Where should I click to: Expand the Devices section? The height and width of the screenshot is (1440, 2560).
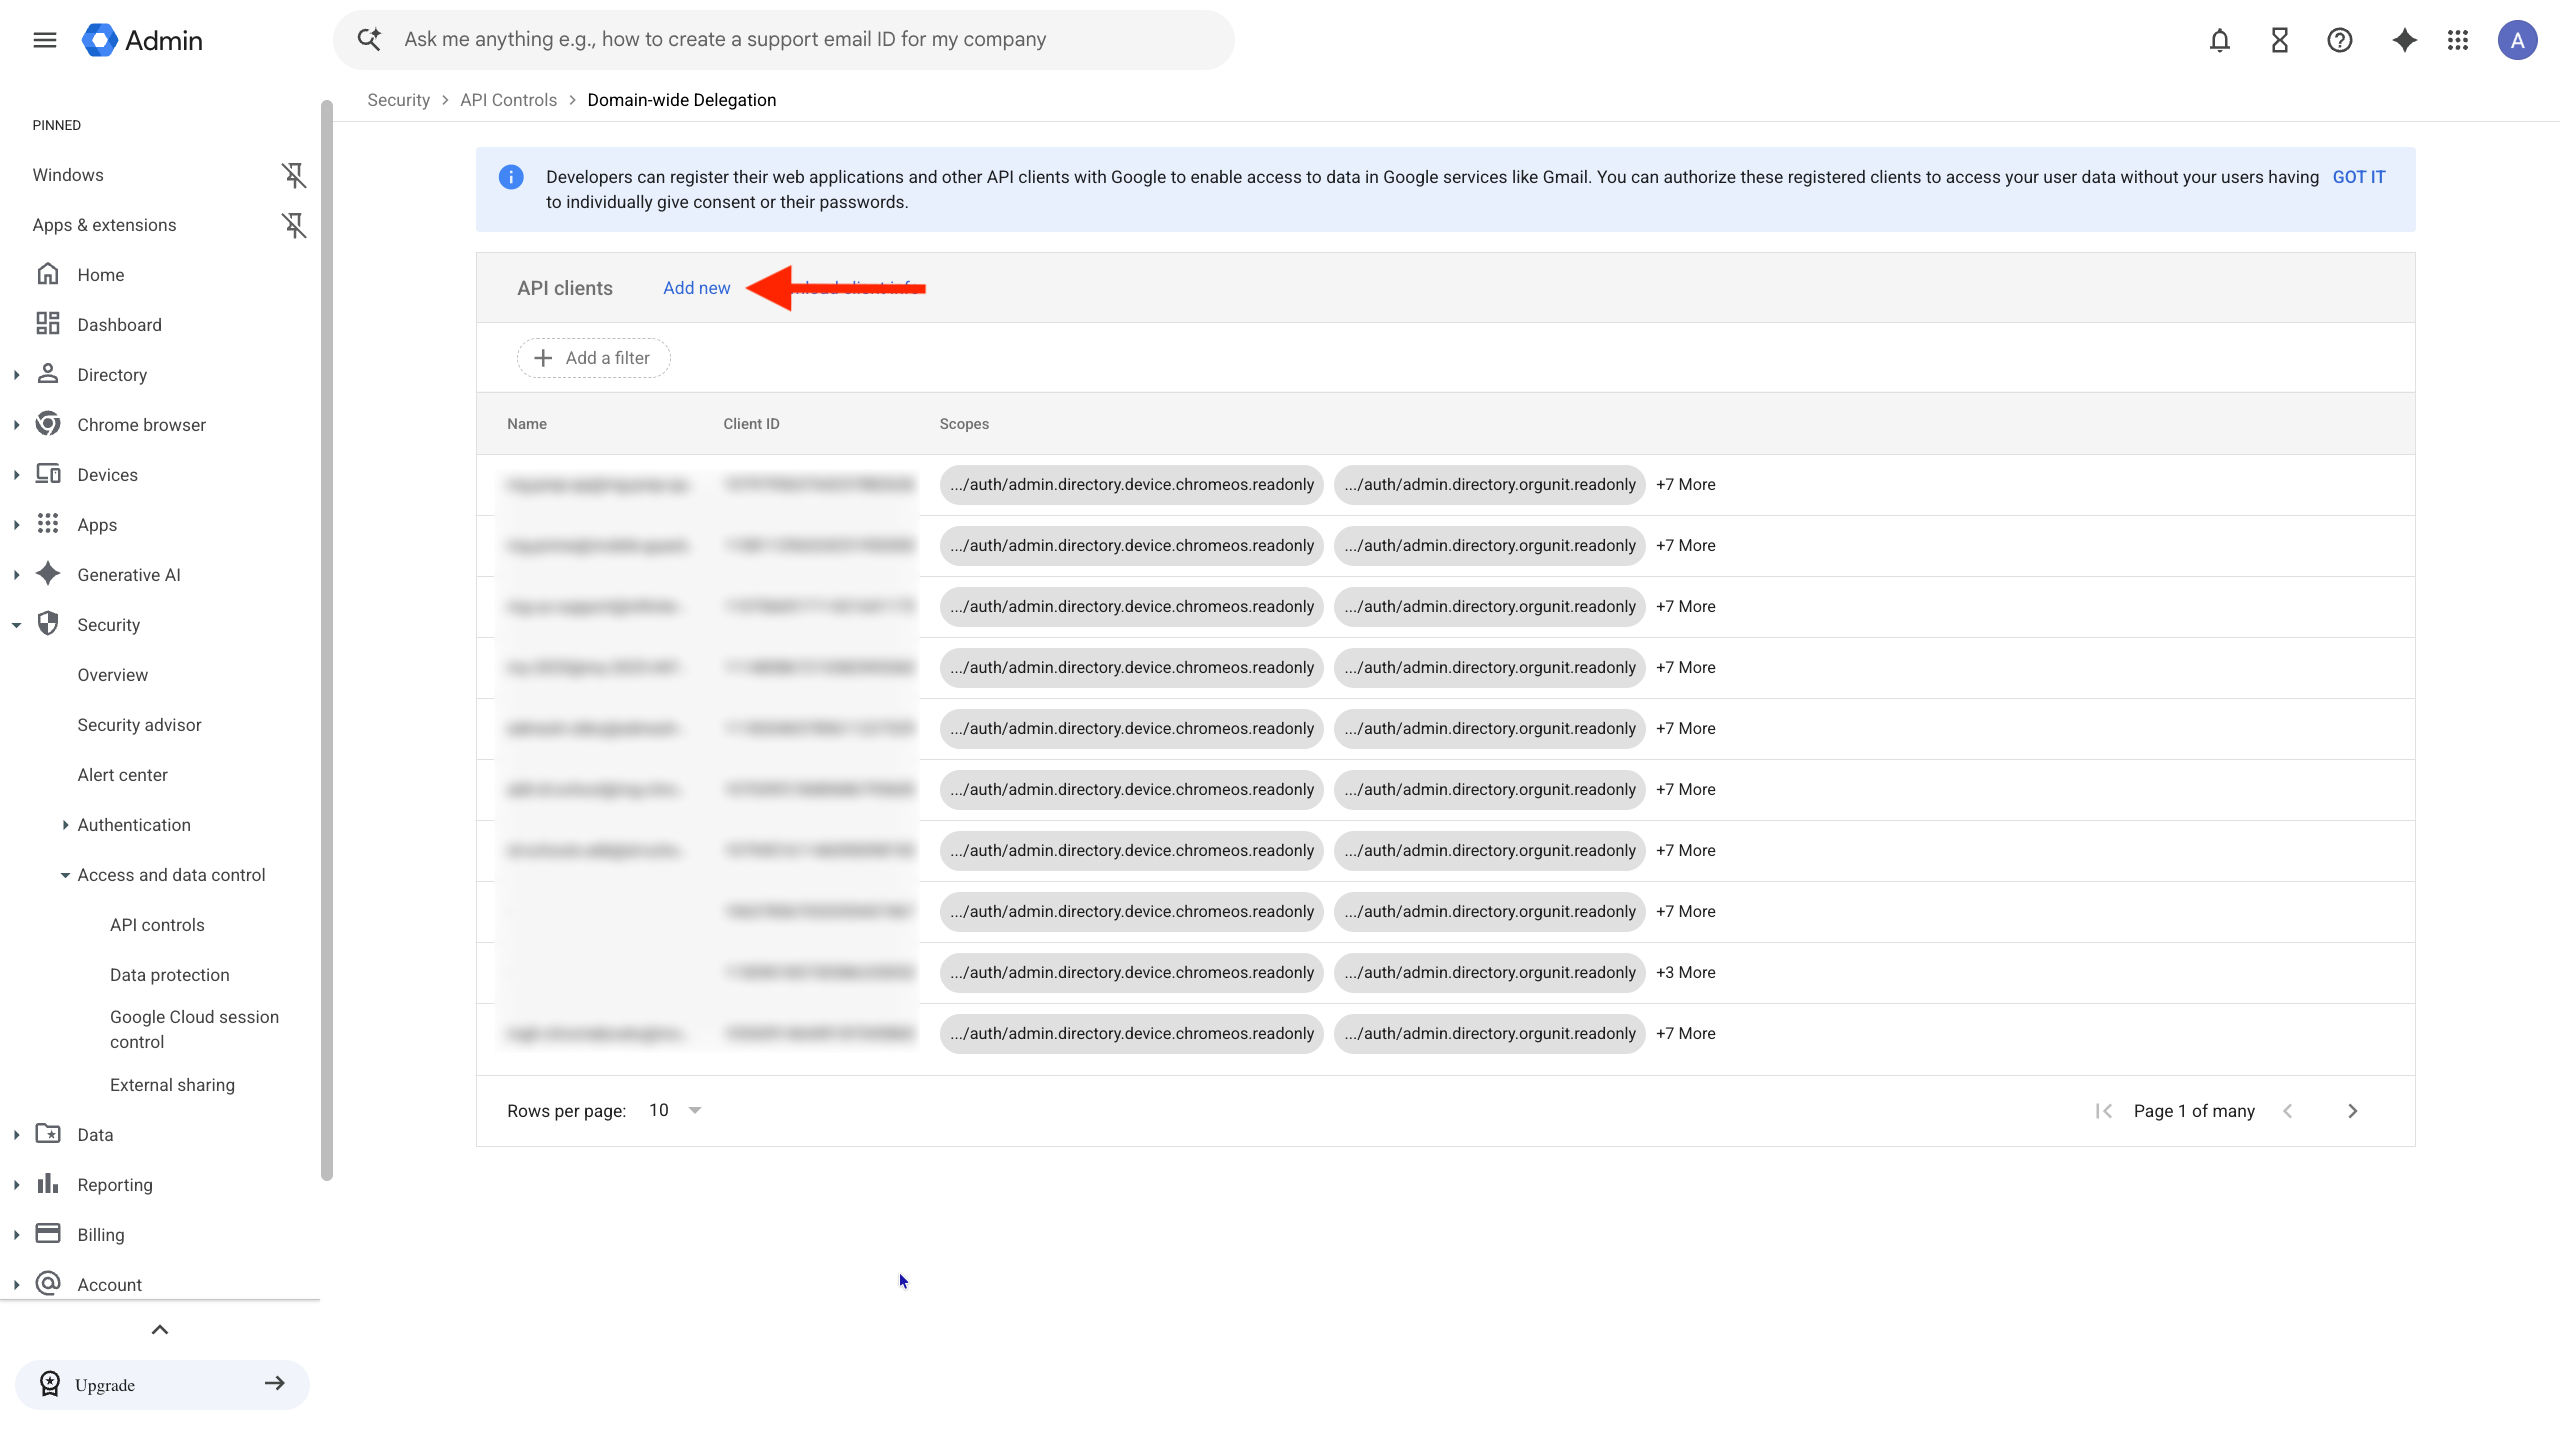coord(17,475)
